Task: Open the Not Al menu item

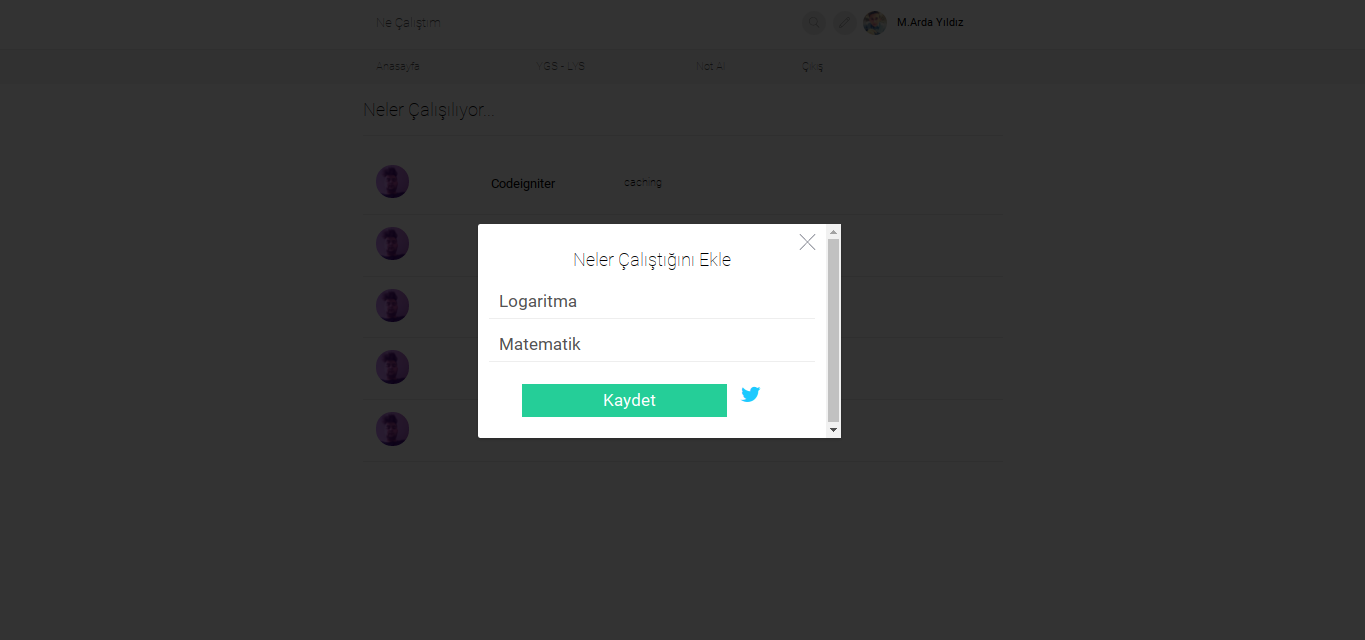Action: click(x=711, y=66)
